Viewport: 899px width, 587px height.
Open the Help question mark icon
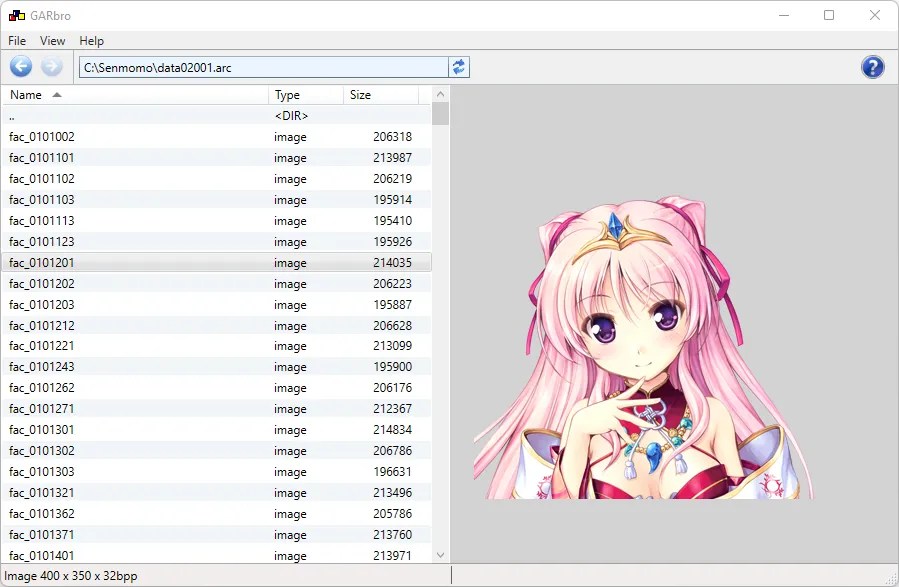pyautogui.click(x=873, y=67)
